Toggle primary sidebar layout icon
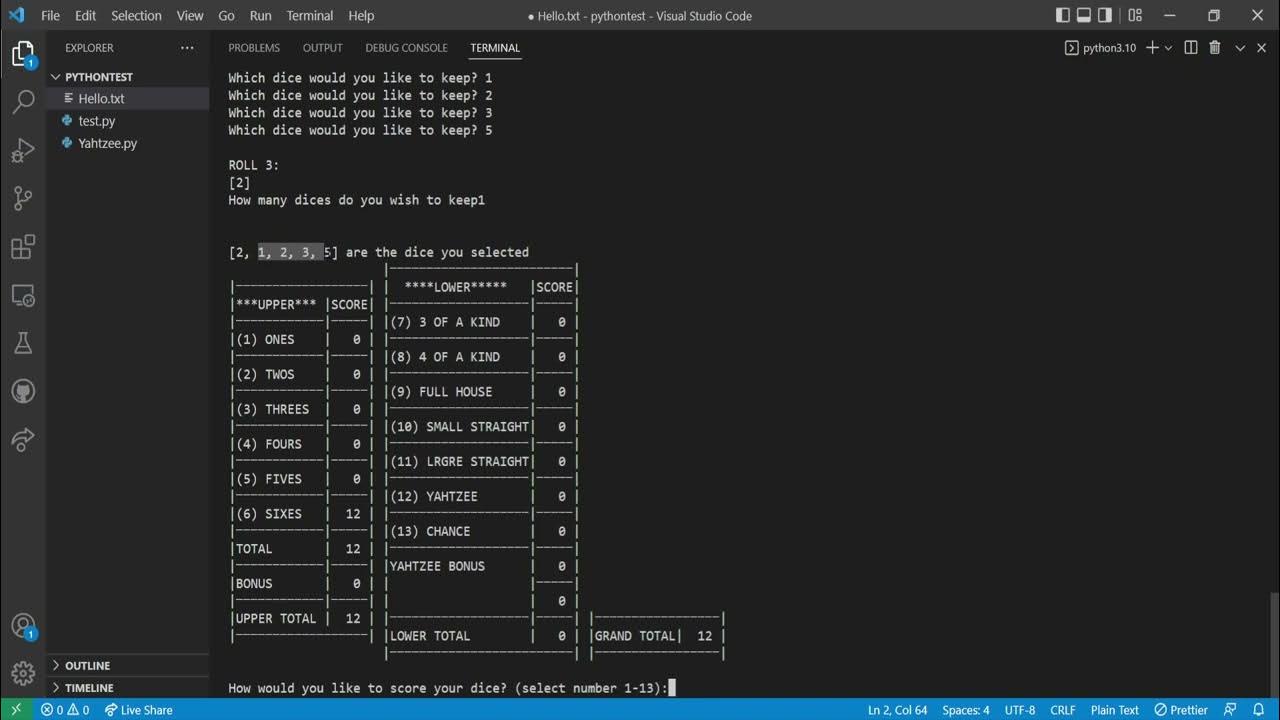The image size is (1280, 720). click(1062, 15)
